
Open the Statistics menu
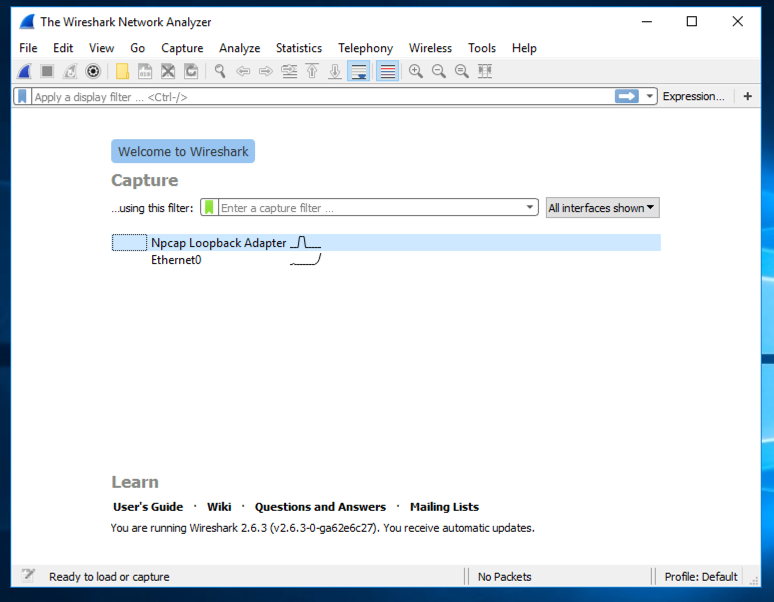tap(299, 48)
